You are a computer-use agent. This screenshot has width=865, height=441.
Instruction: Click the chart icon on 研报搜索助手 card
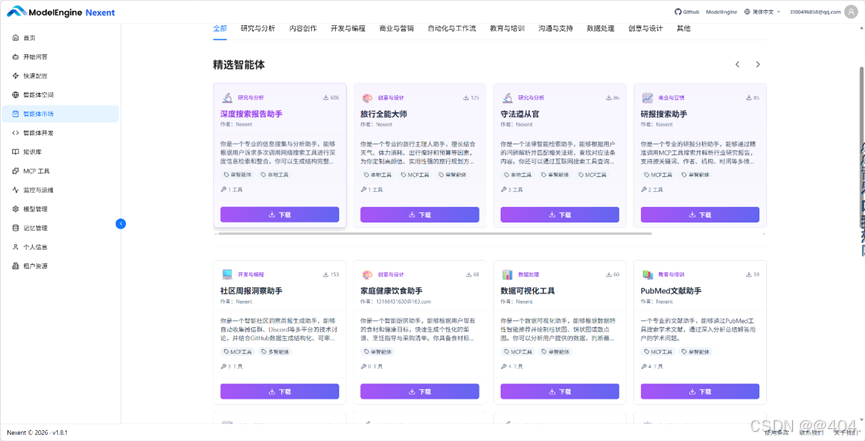[x=647, y=98]
